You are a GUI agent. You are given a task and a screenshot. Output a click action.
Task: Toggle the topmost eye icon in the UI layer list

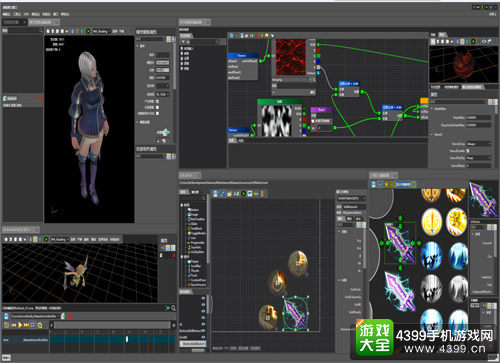pyautogui.click(x=203, y=298)
